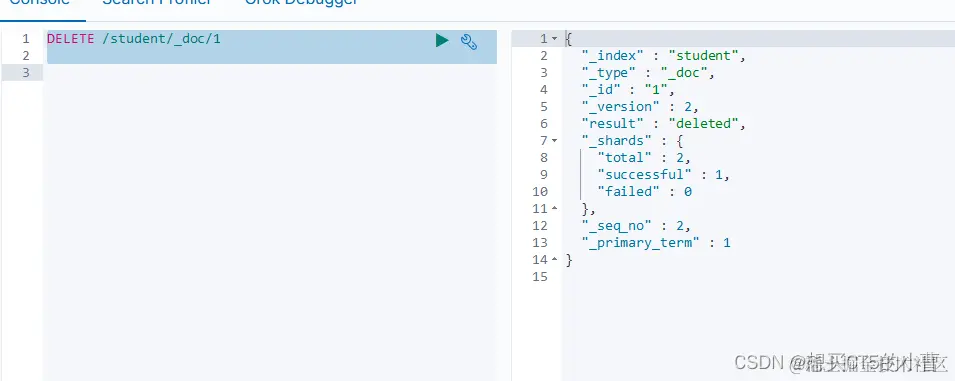Viewport: 955px width, 381px height.
Task: Click the "_primary_term" : 1 line
Action: point(656,243)
